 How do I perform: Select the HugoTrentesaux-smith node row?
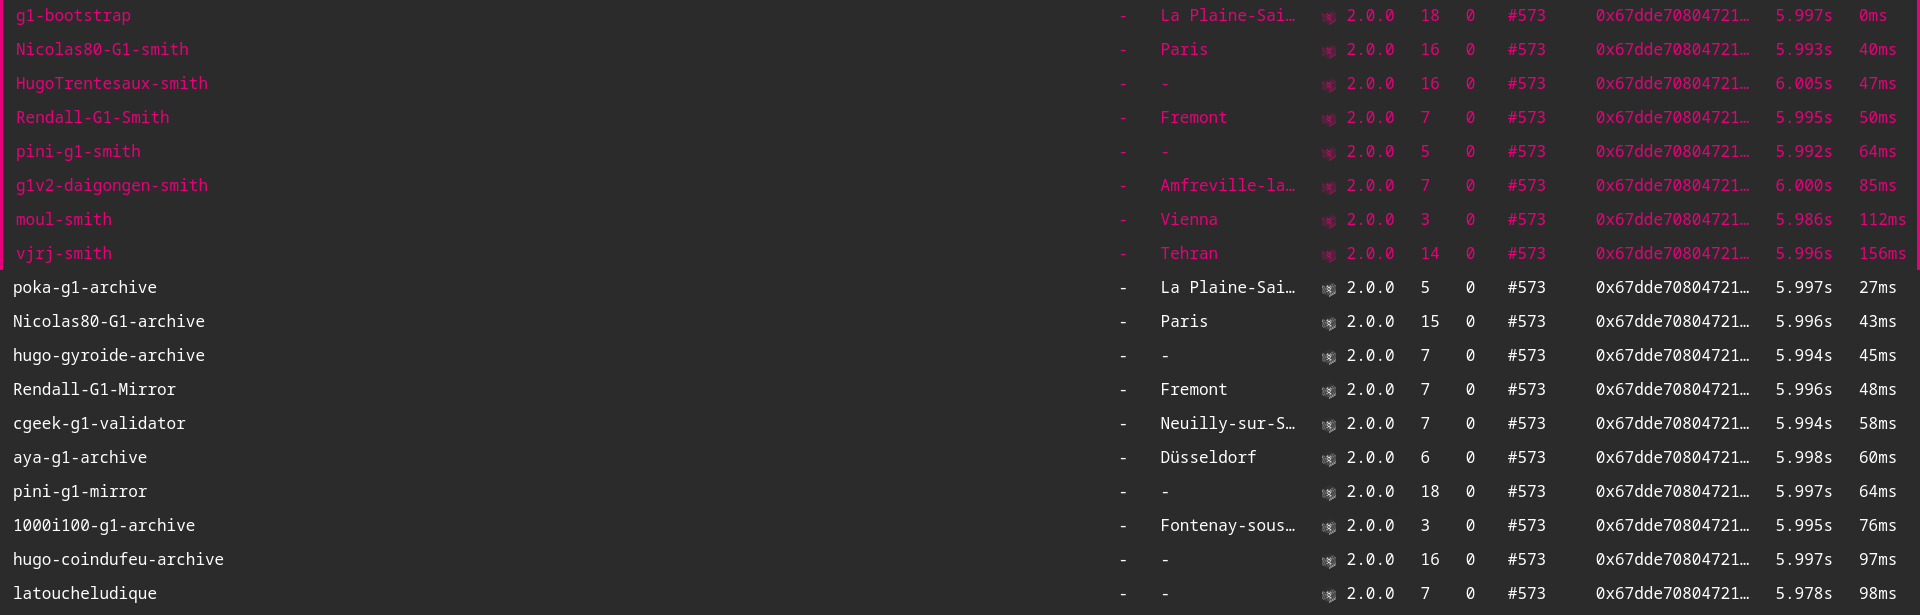(x=112, y=84)
